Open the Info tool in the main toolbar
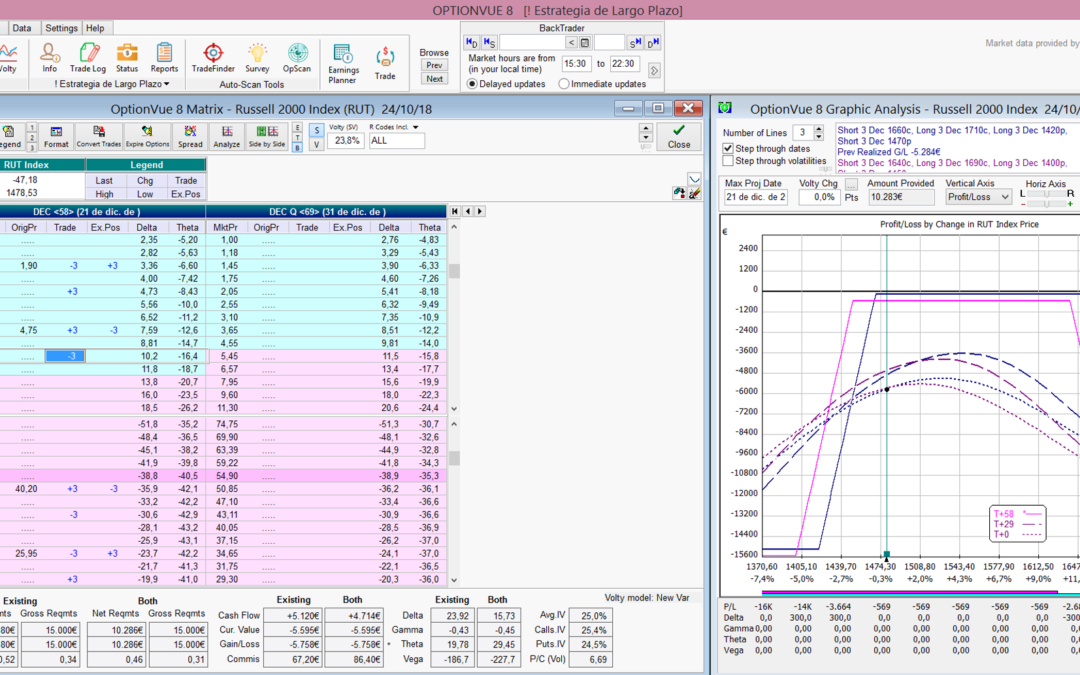This screenshot has height=675, width=1080. coord(49,58)
